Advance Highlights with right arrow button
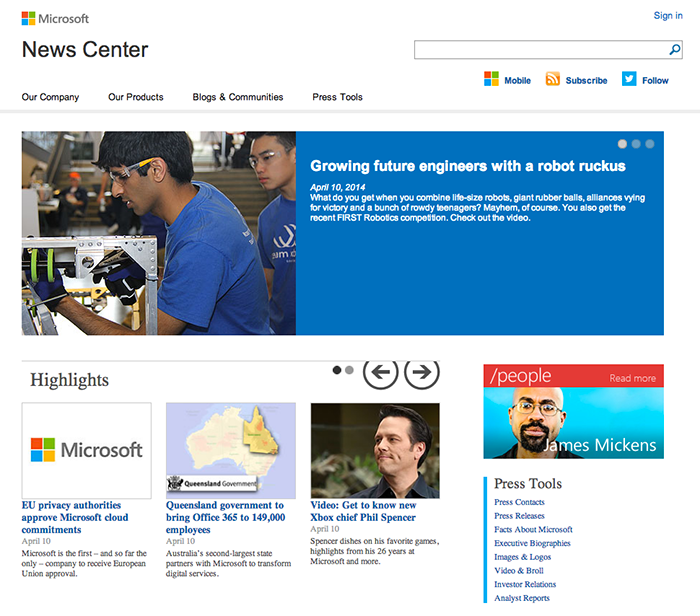Screen dimensions: 700x616 [421, 372]
